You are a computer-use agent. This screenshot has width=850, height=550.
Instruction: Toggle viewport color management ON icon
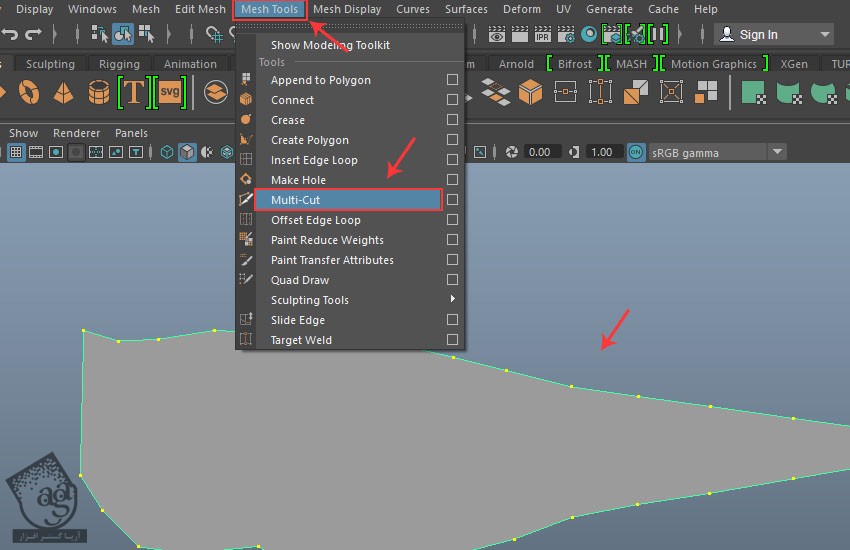coord(636,152)
